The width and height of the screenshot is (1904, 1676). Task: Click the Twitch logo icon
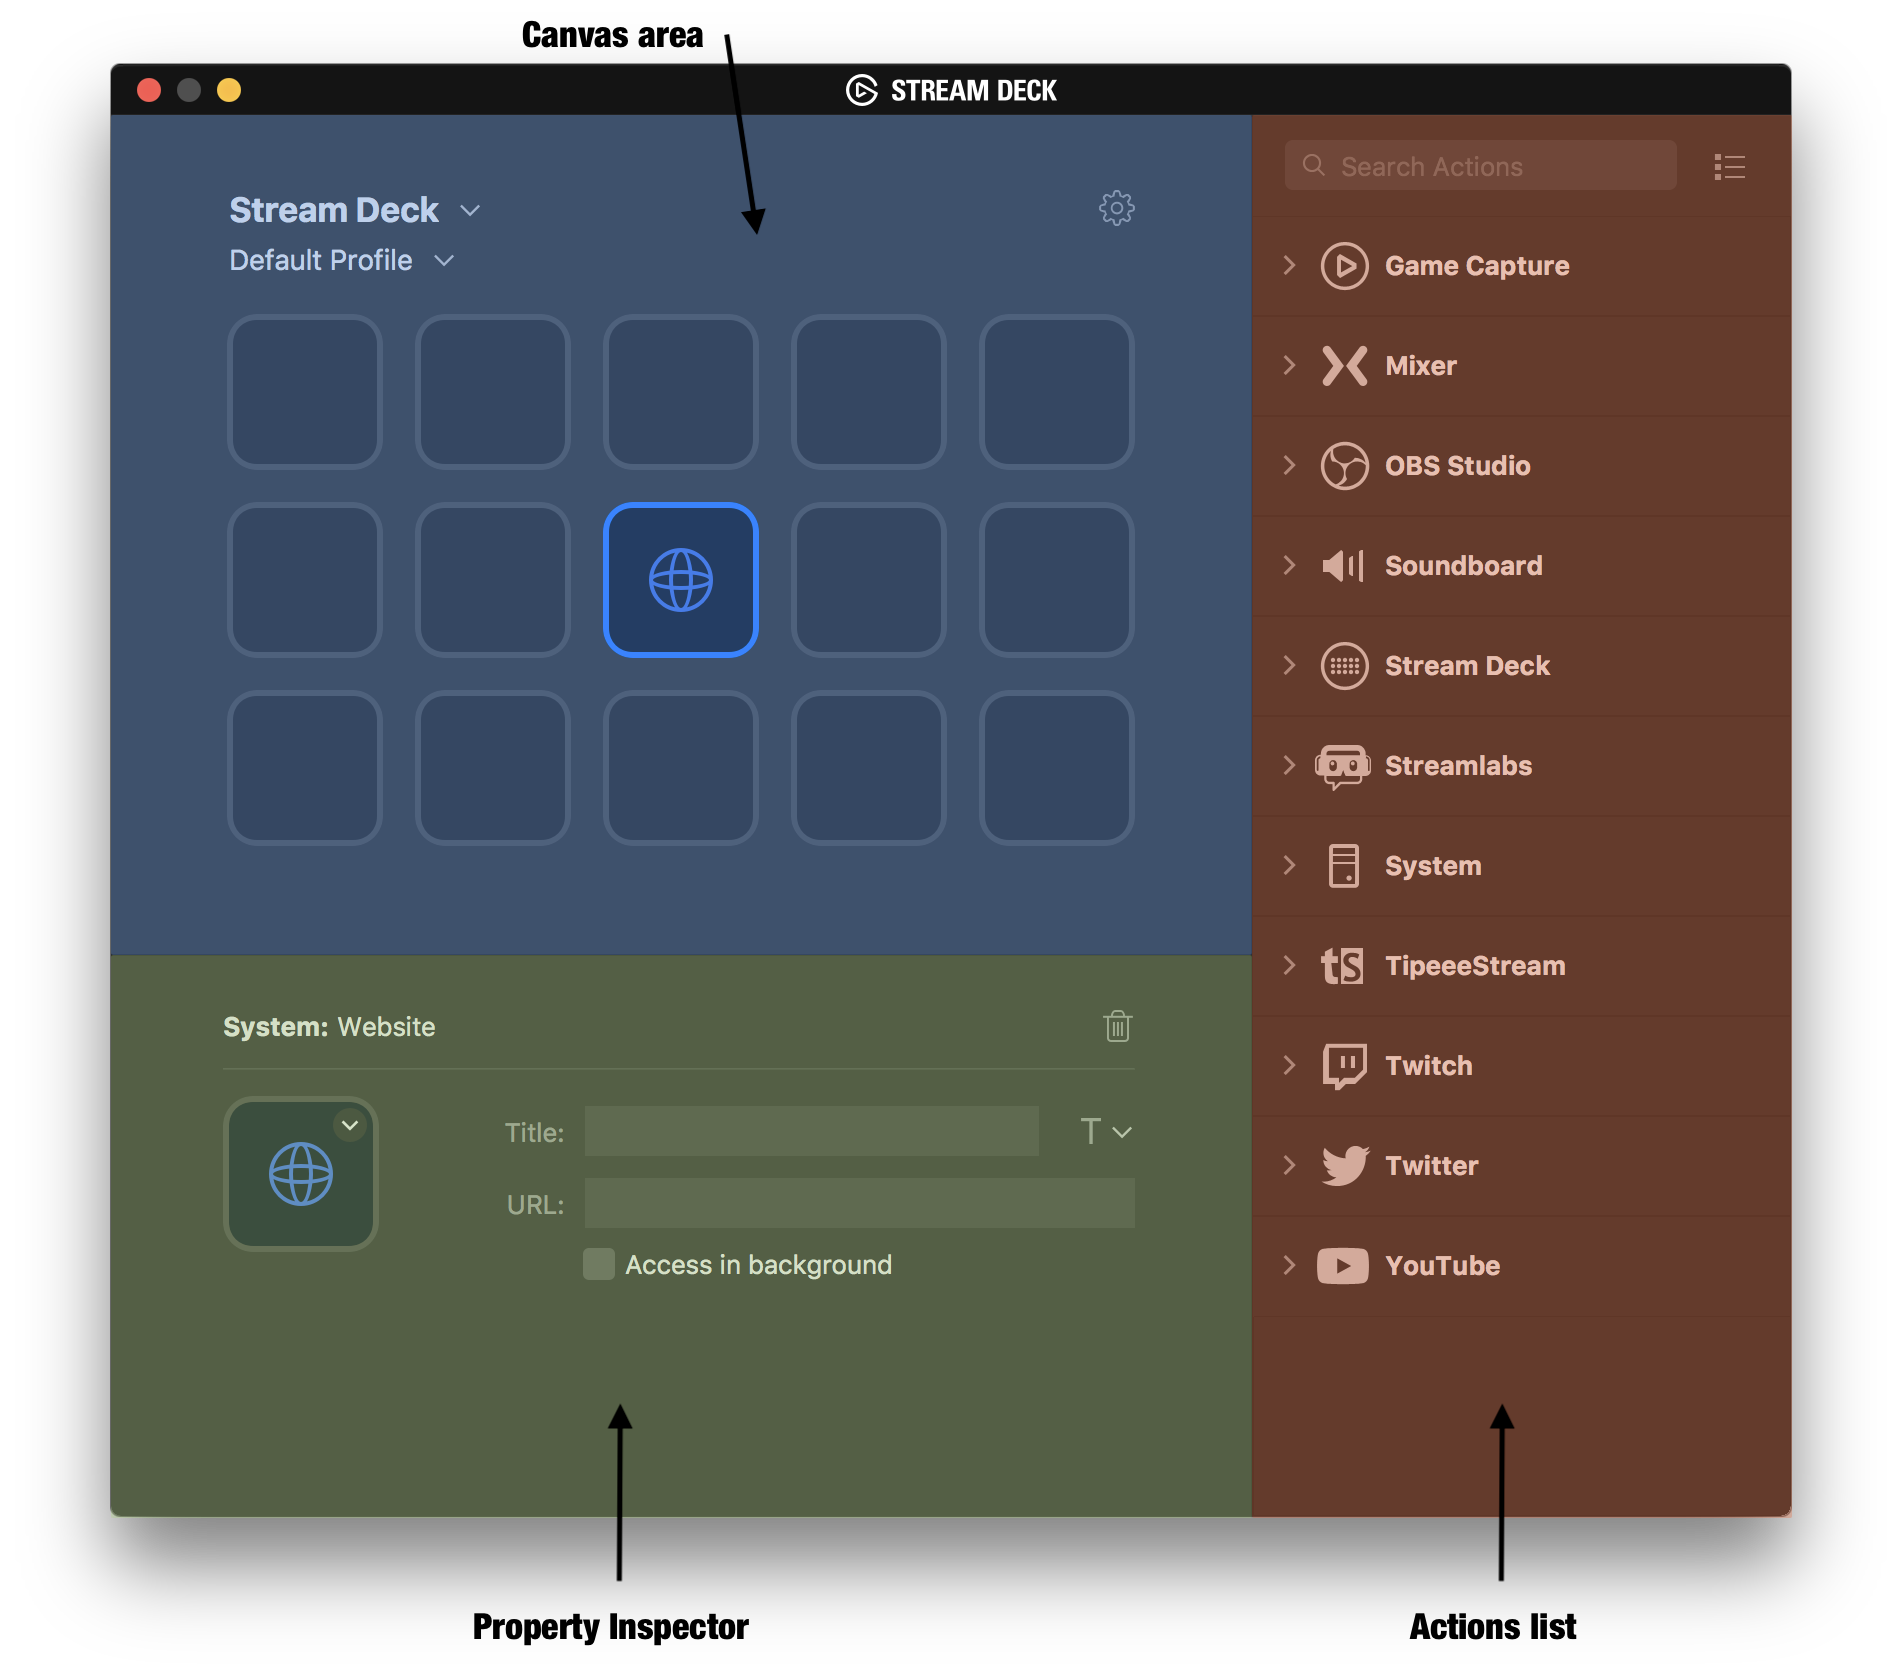click(1344, 1065)
